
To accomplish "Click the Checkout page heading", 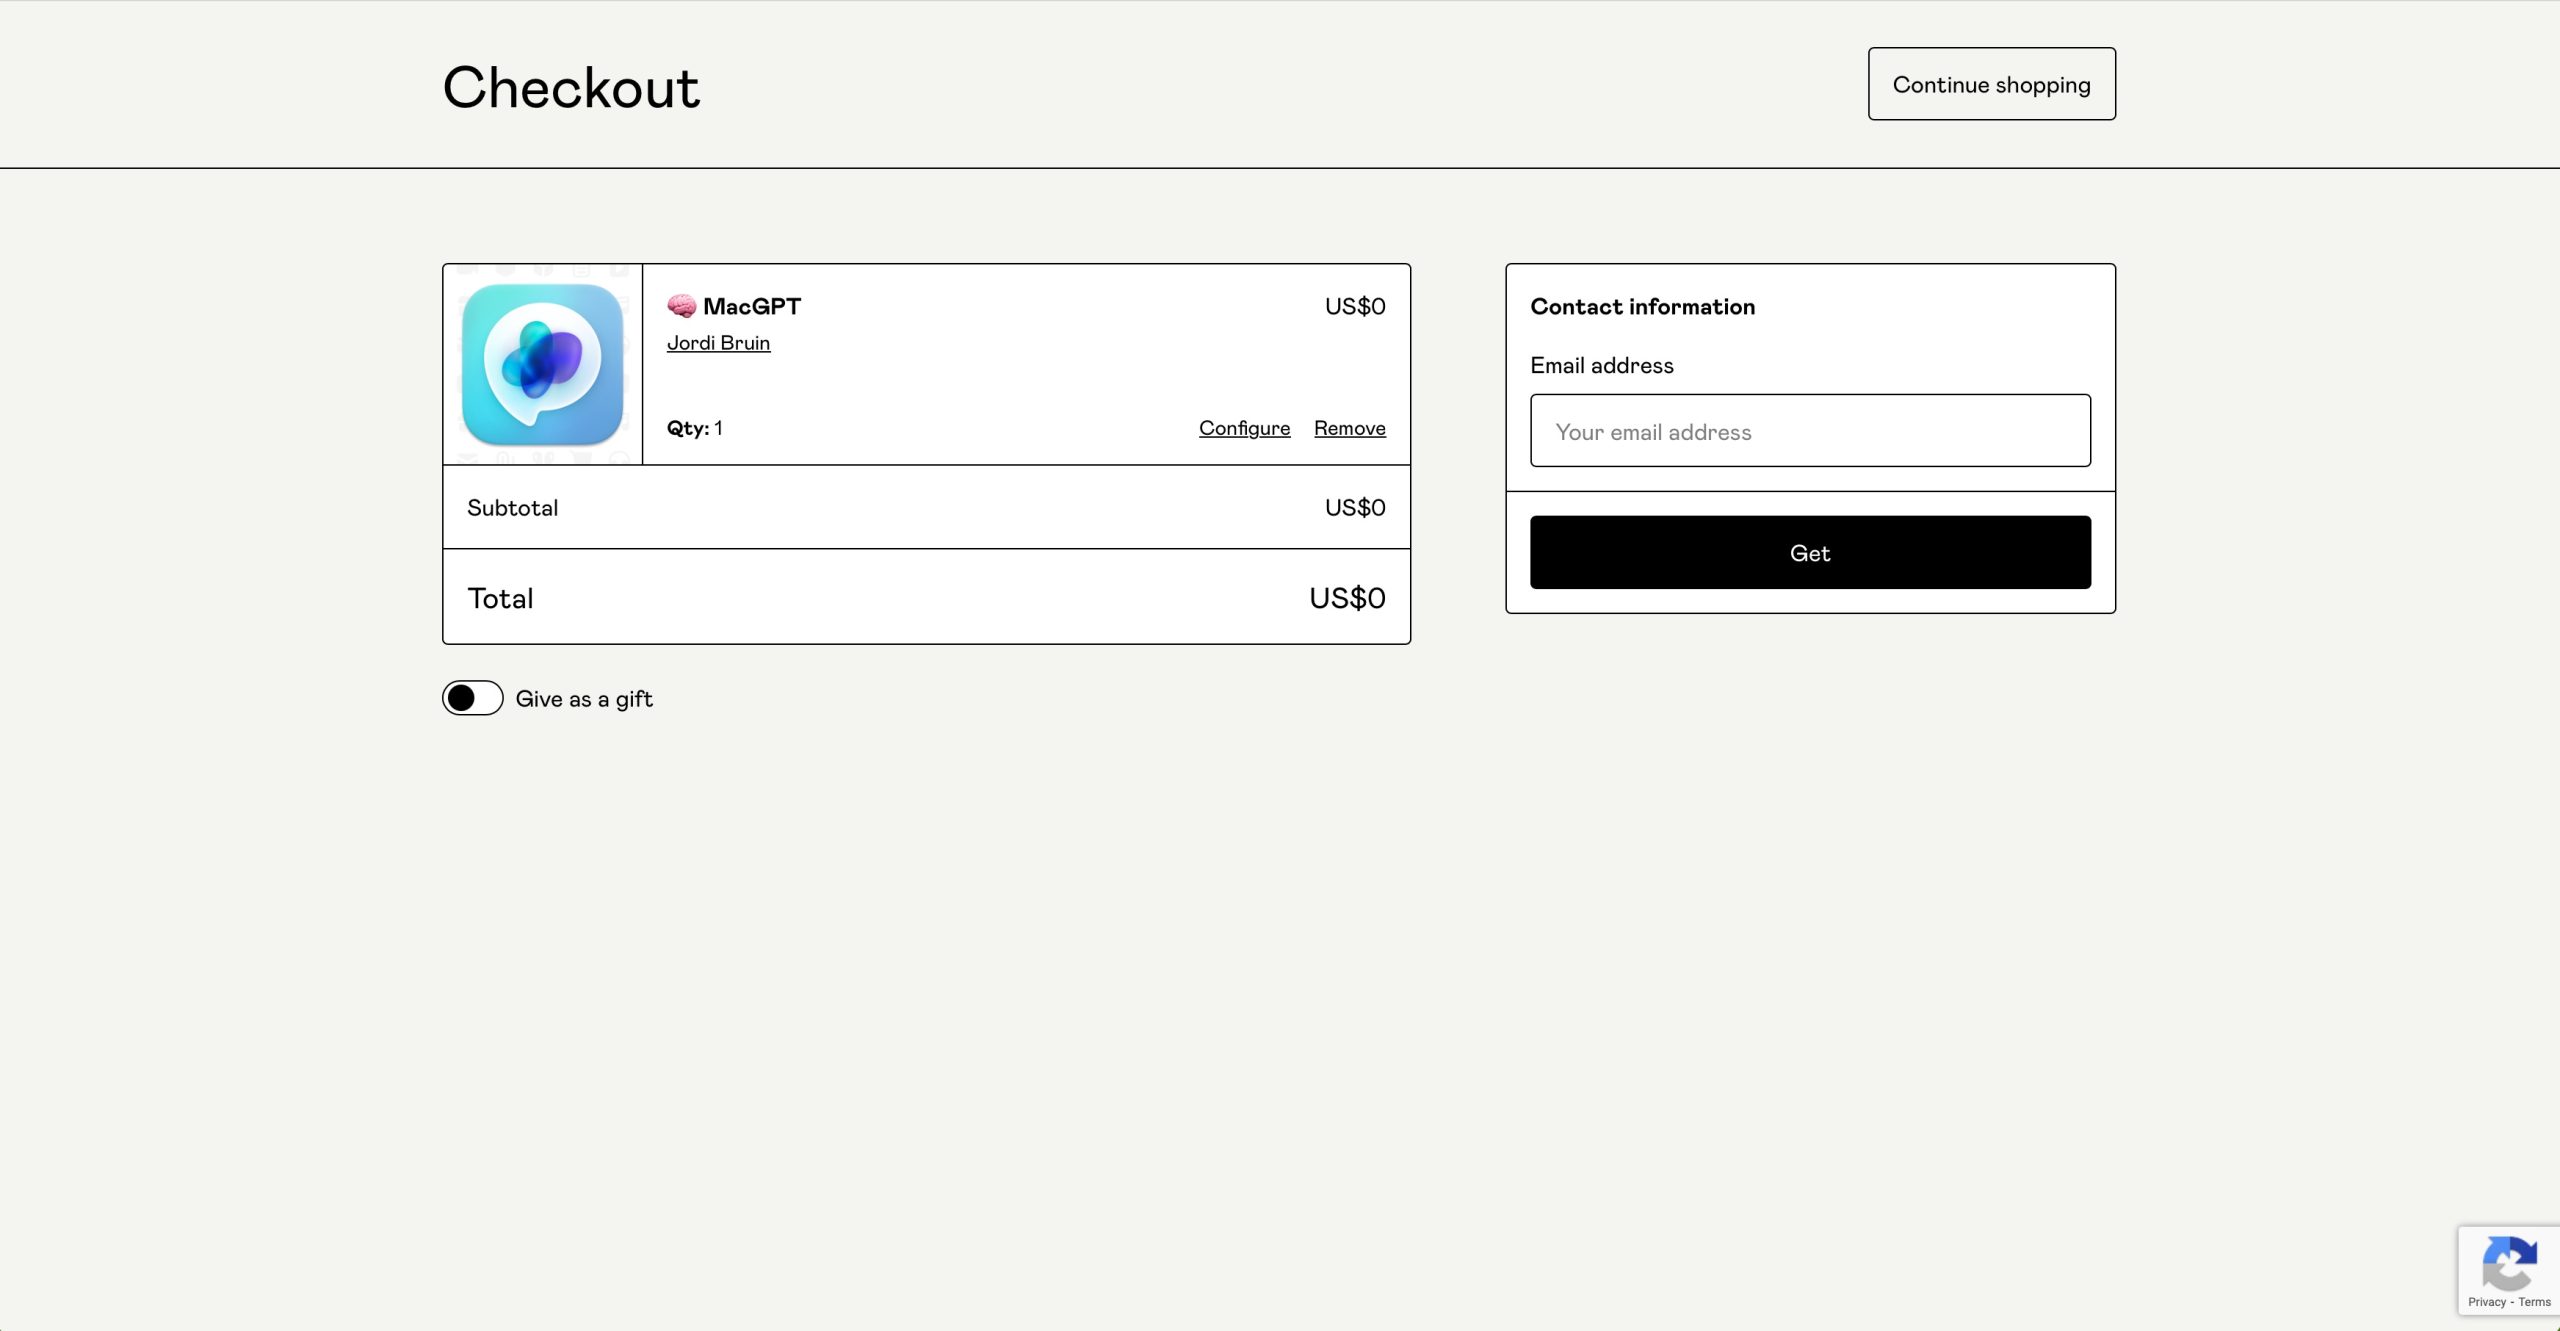I will click(x=571, y=88).
